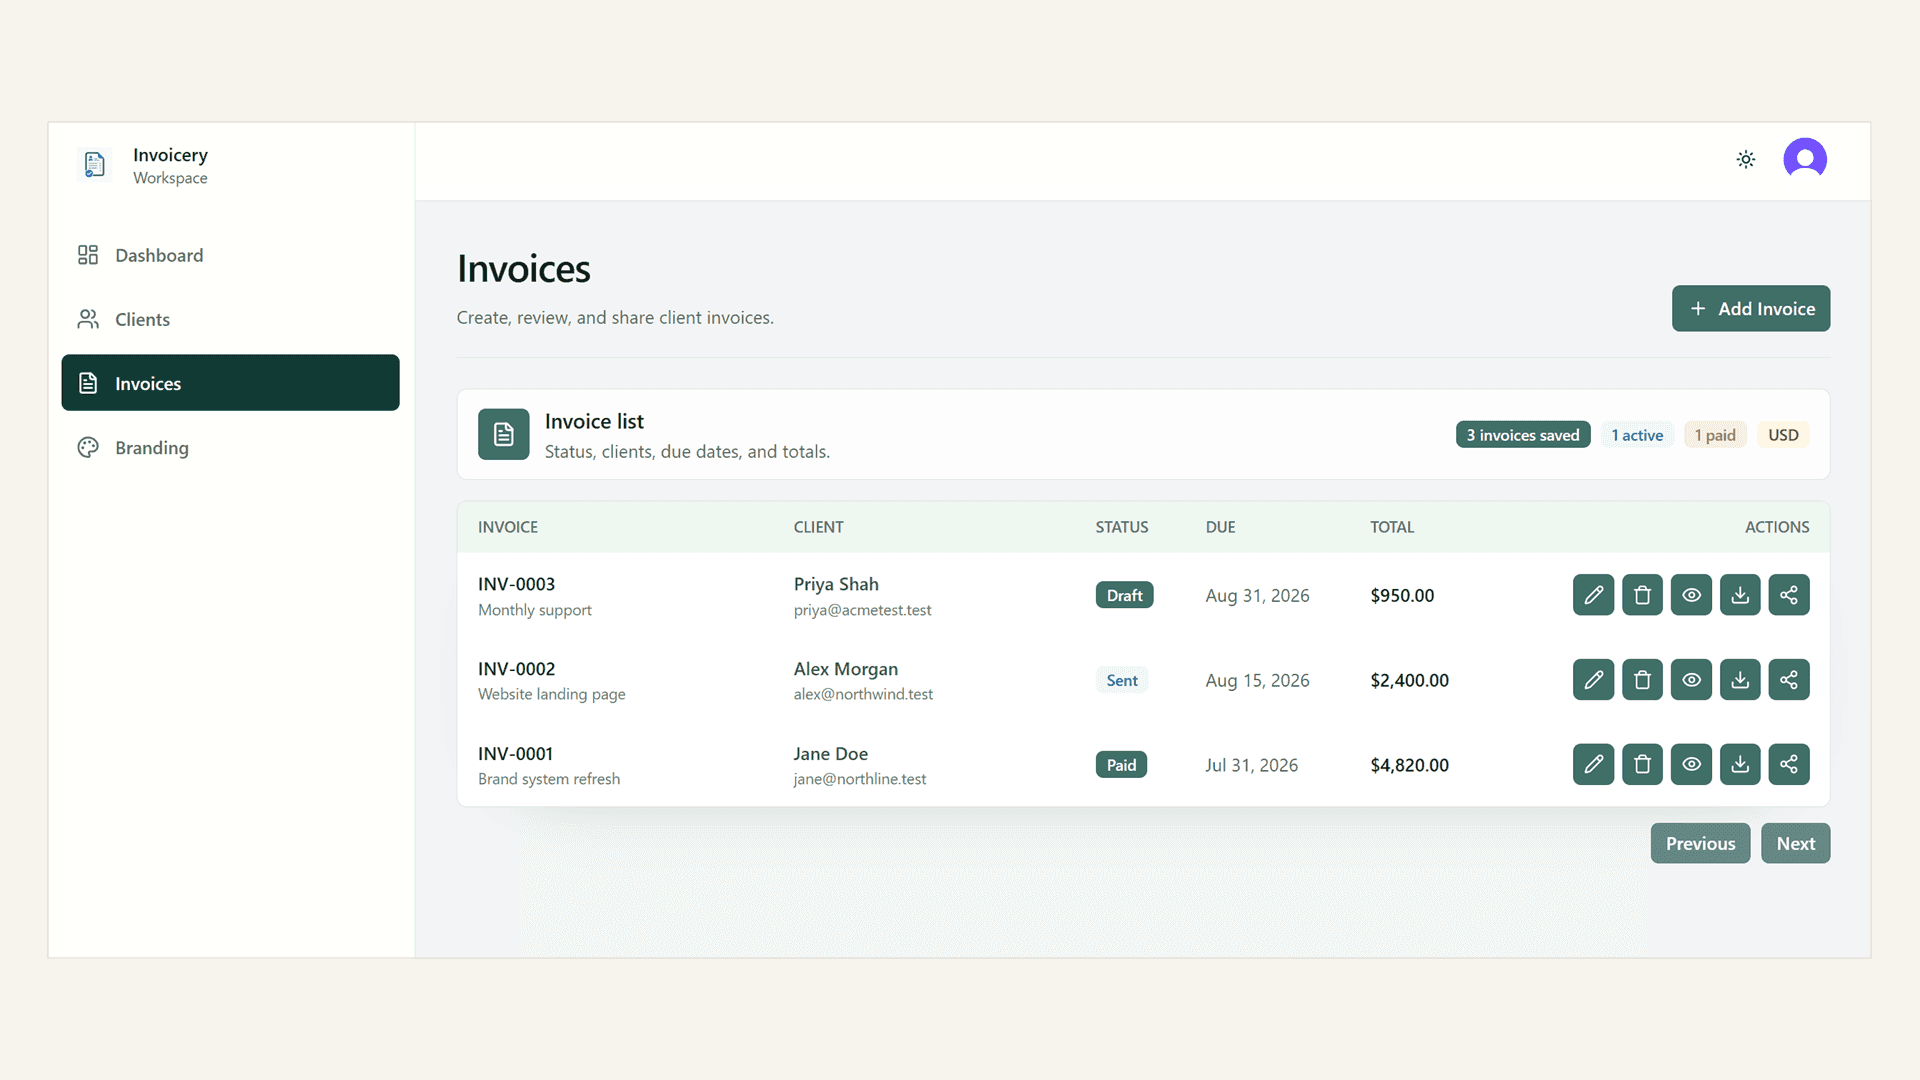1920x1080 pixels.
Task: Preview invoice INV-0001 with eye icon
Action: (x=1691, y=765)
